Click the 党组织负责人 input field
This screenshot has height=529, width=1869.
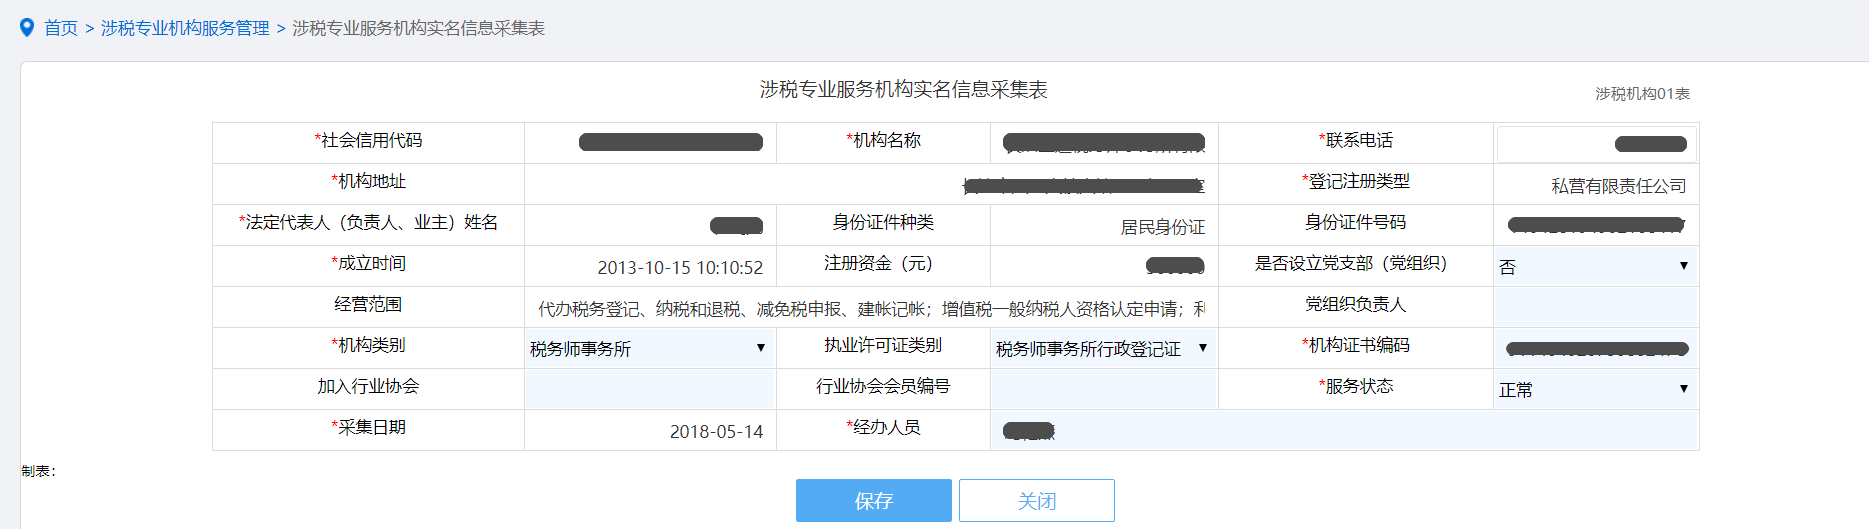coord(1595,307)
